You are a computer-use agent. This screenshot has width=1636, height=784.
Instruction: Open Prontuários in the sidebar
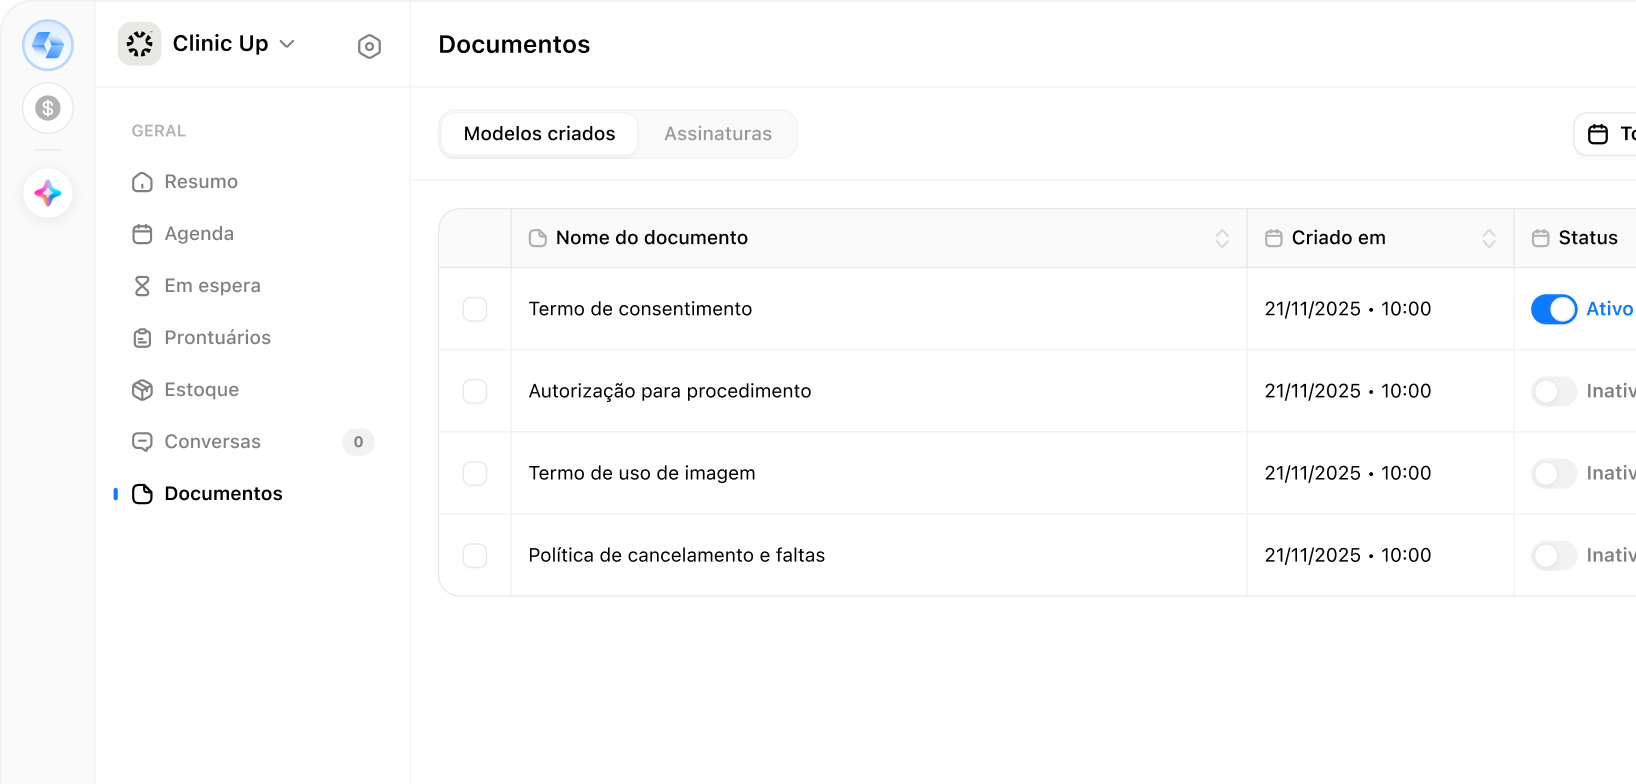pyautogui.click(x=217, y=338)
